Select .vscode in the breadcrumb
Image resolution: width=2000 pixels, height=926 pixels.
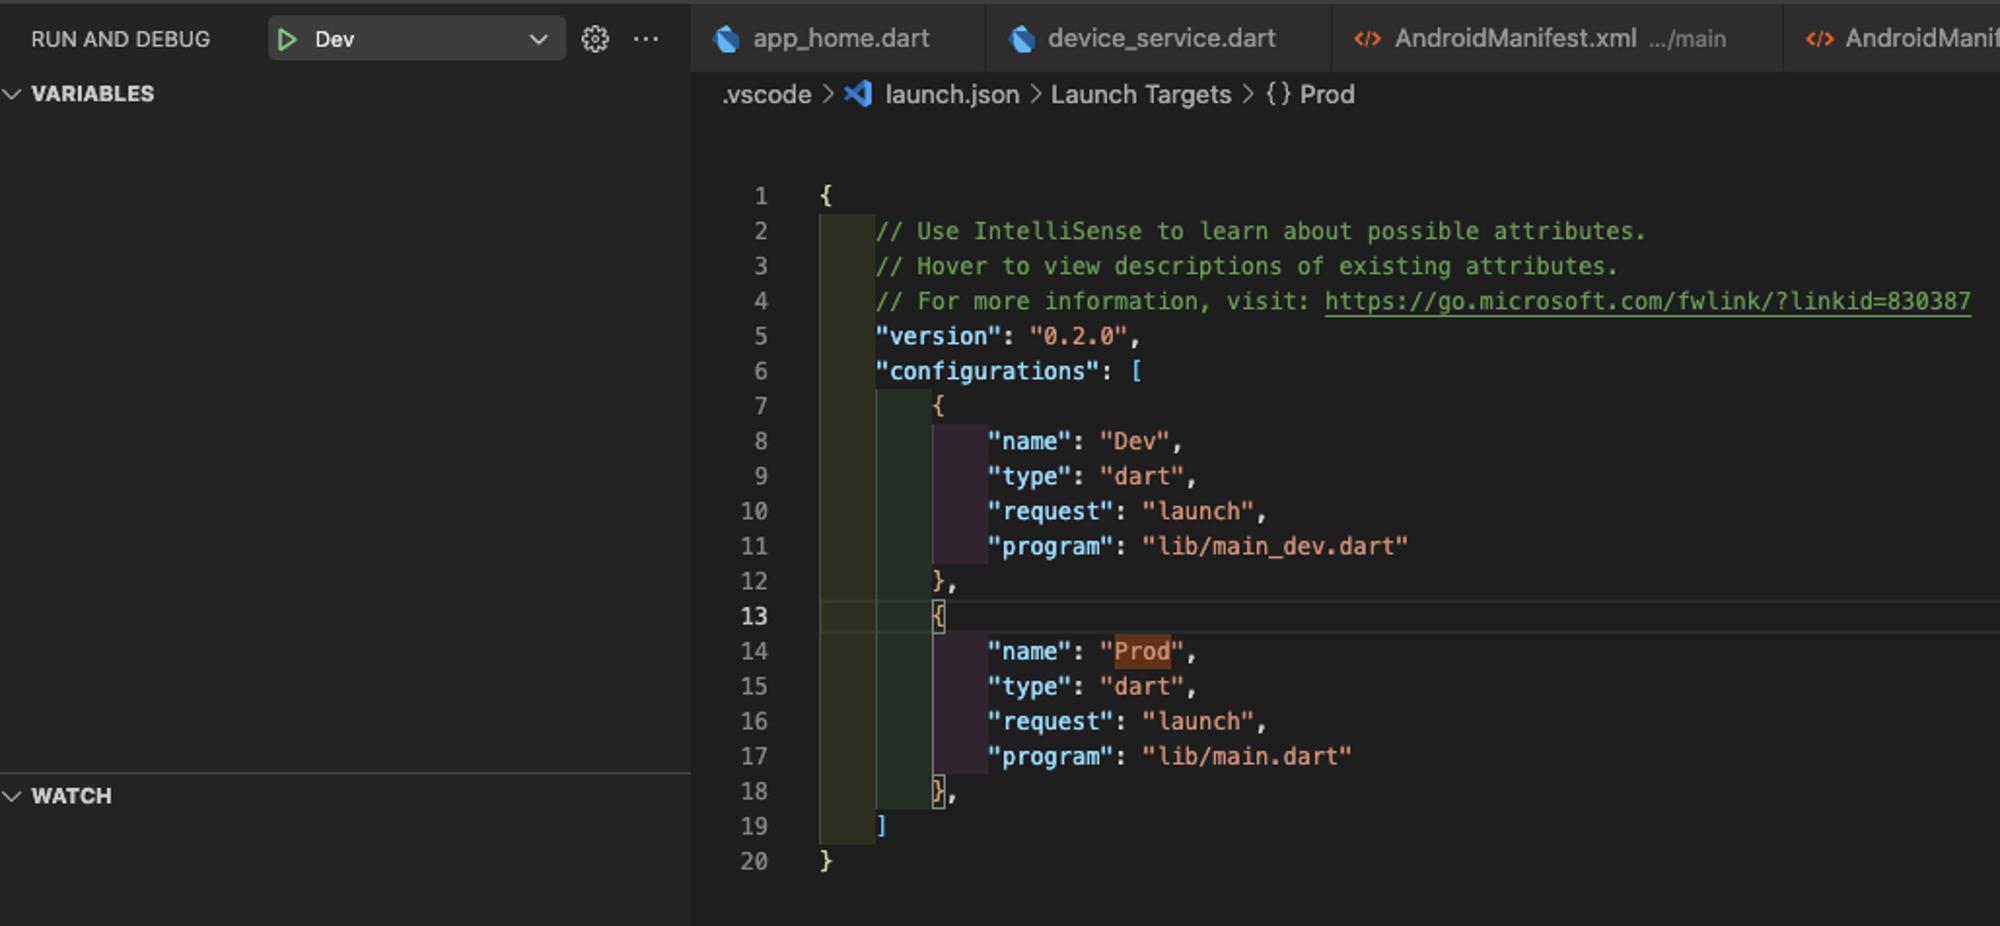(766, 94)
